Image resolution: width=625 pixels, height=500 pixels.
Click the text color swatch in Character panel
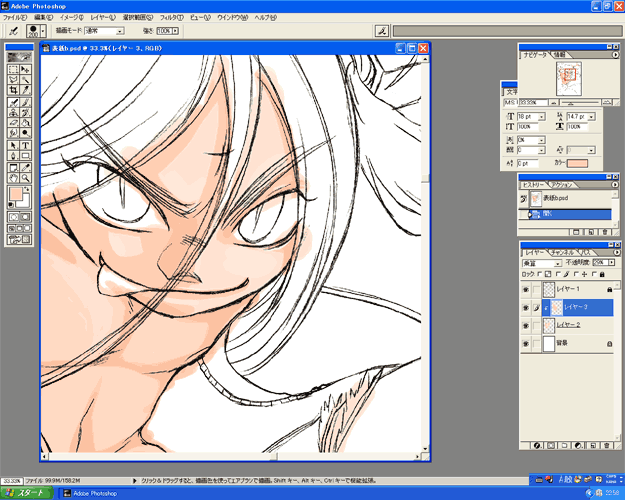[x=578, y=163]
